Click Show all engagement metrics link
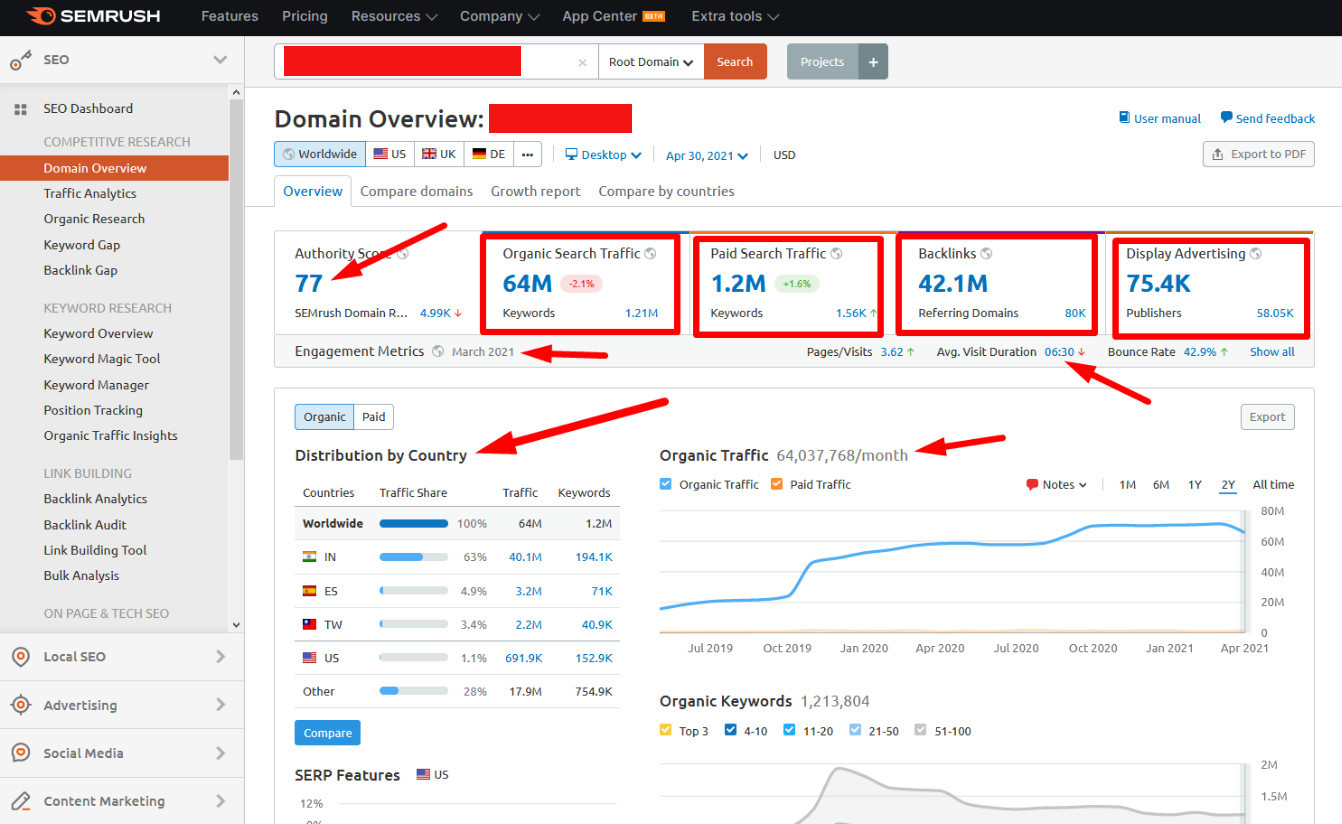Screen dimensions: 1342x824 coord(1272,352)
